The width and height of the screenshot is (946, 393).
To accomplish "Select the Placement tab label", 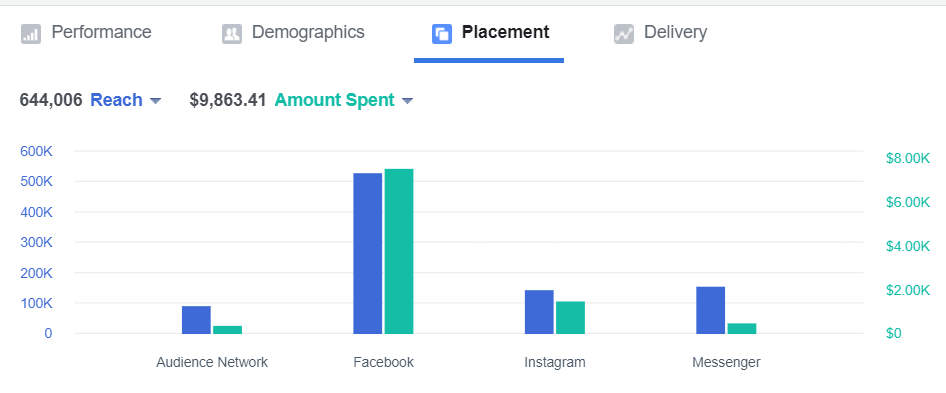I will pyautogui.click(x=506, y=32).
